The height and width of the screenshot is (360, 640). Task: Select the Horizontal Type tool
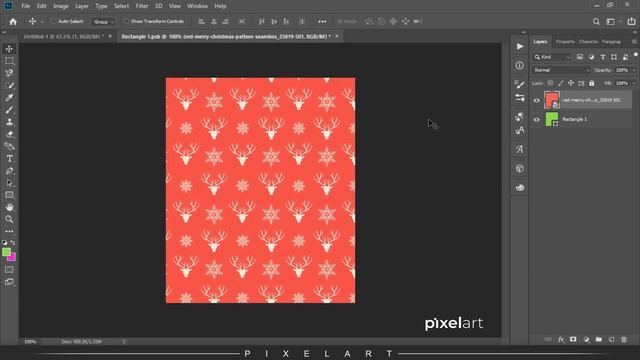pos(9,158)
